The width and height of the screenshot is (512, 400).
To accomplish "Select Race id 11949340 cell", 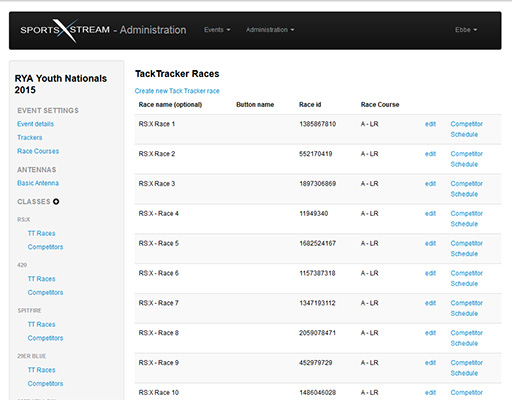I will pos(314,214).
